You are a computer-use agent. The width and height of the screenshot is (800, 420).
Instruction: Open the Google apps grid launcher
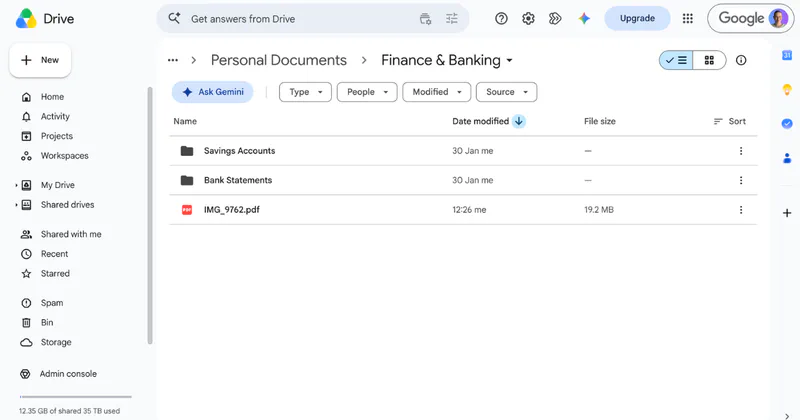687,18
